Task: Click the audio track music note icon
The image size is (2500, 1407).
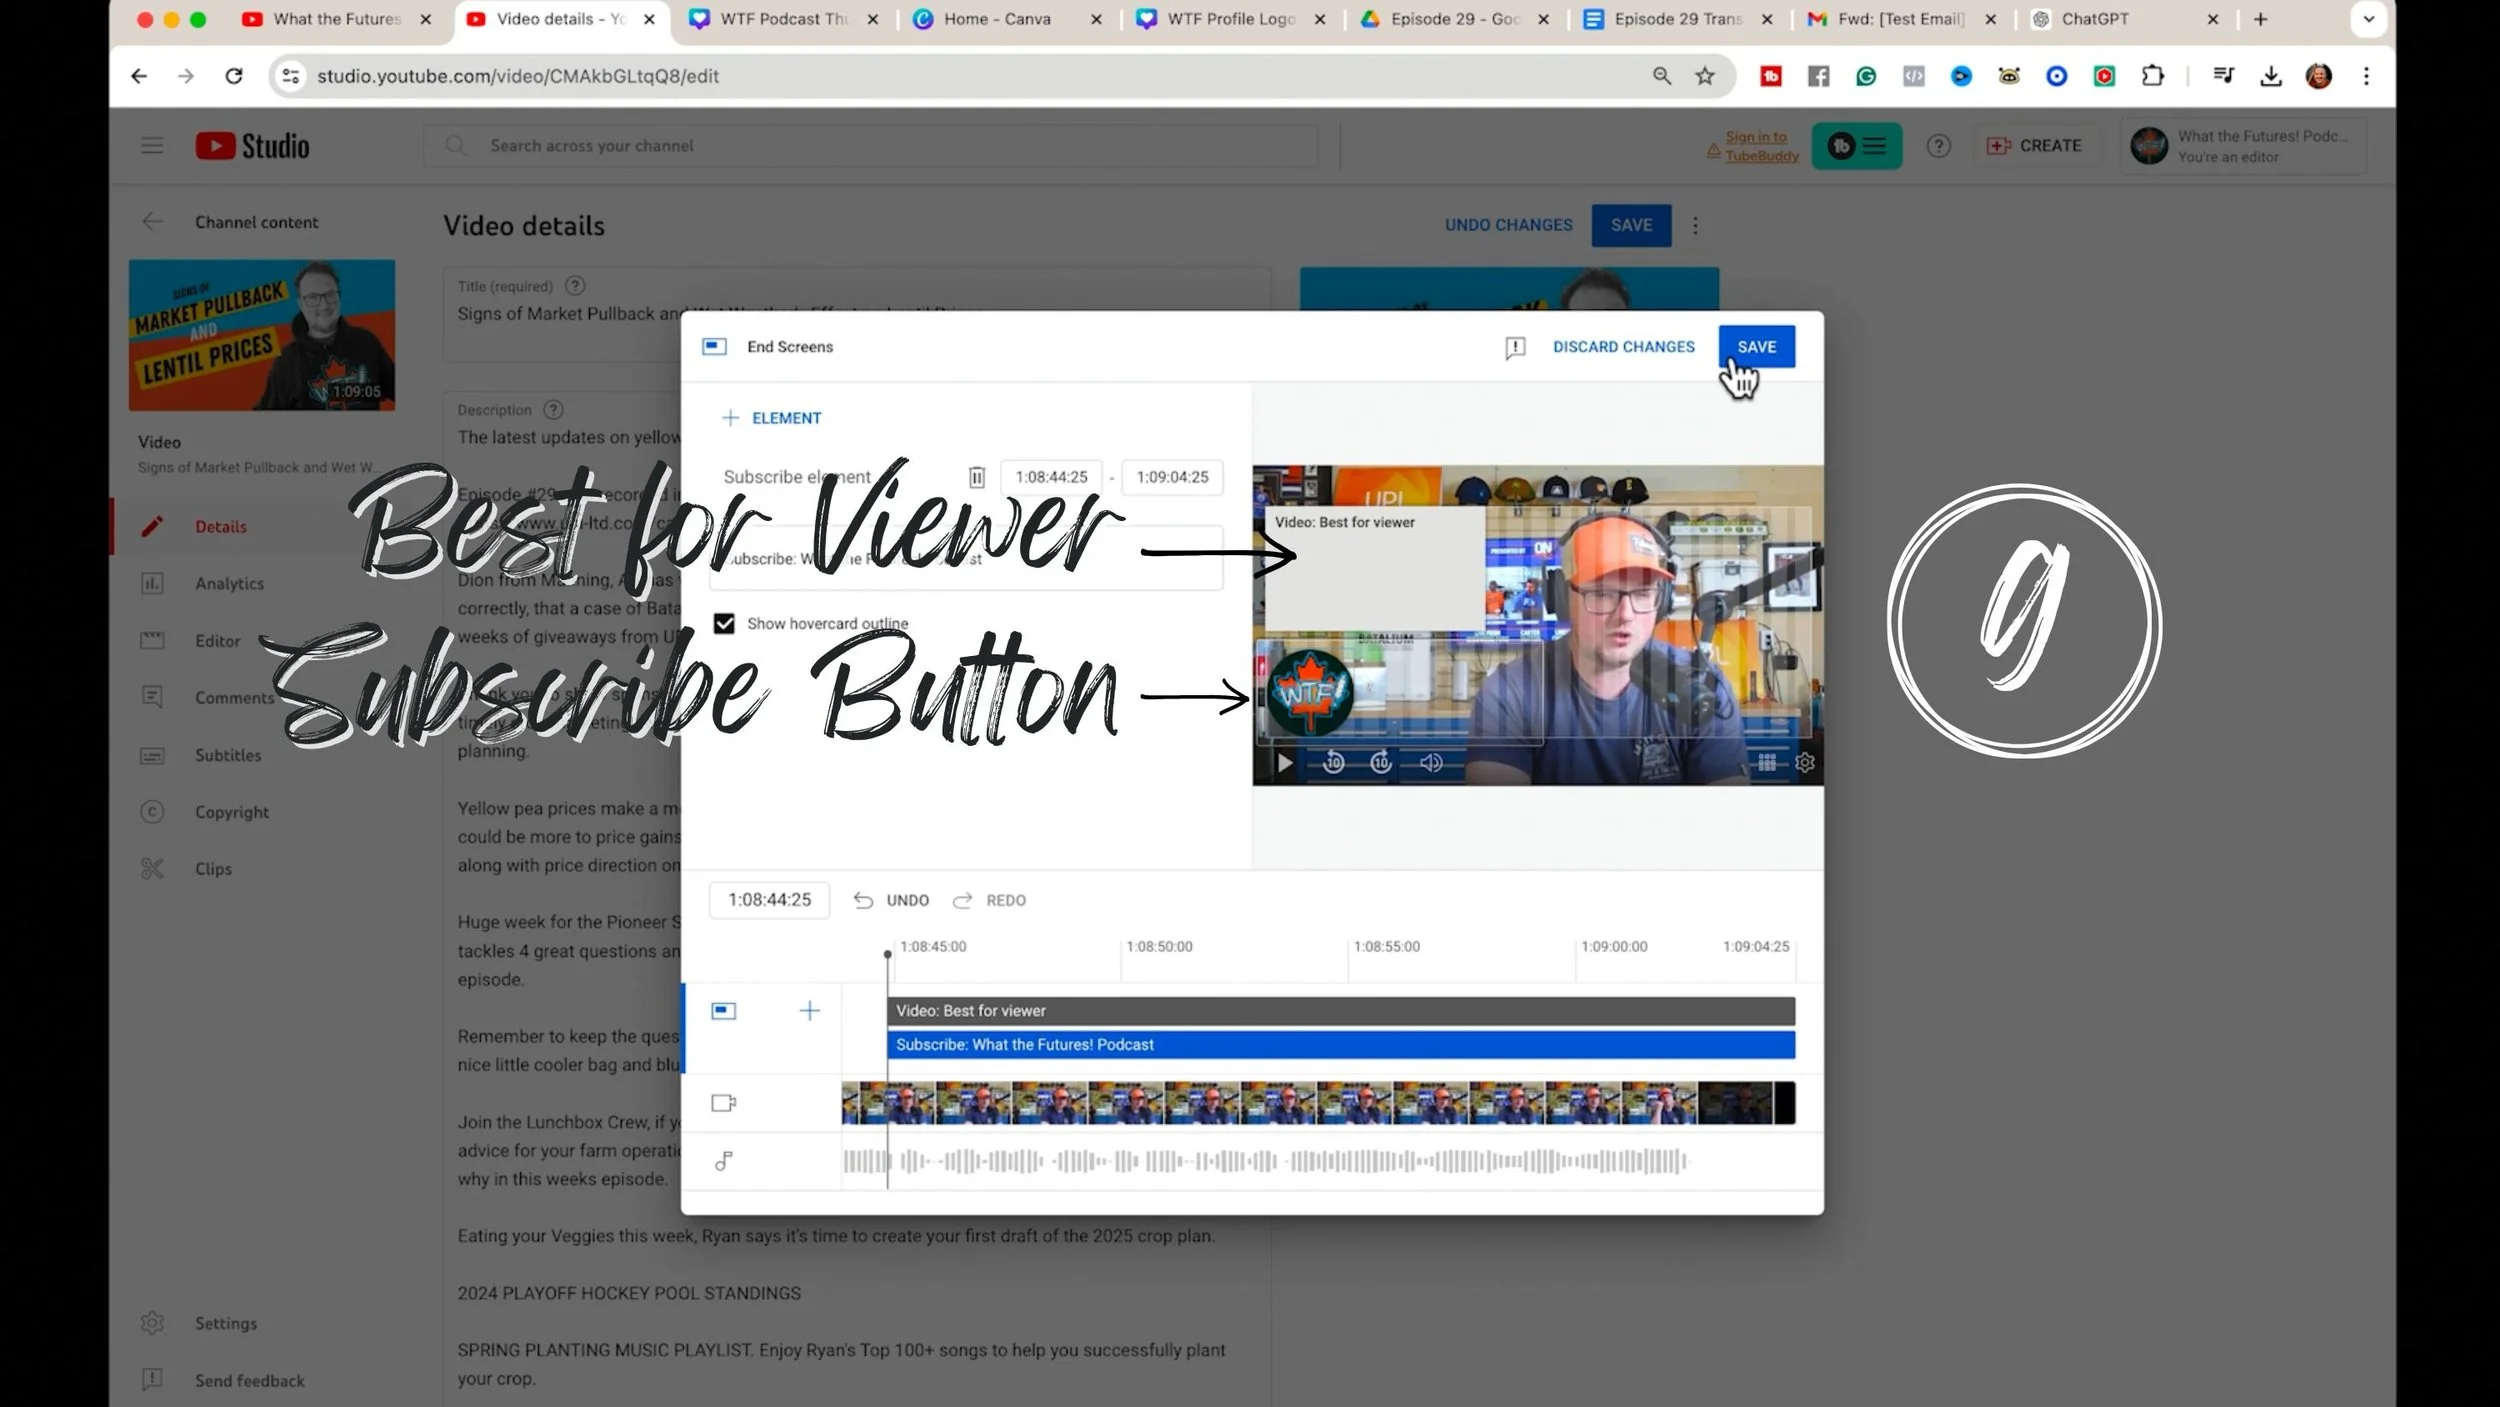Action: pos(724,1161)
